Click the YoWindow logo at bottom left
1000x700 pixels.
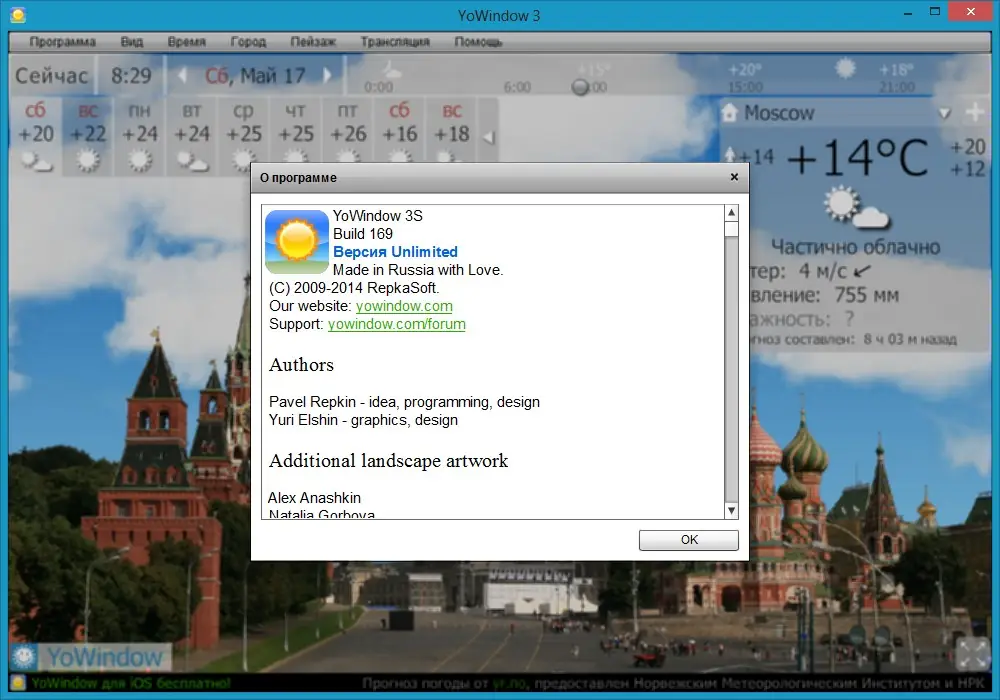pos(91,657)
